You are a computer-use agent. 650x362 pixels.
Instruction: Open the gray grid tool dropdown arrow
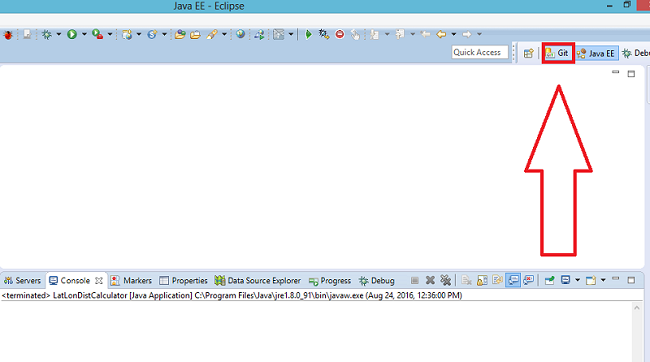tap(291, 34)
